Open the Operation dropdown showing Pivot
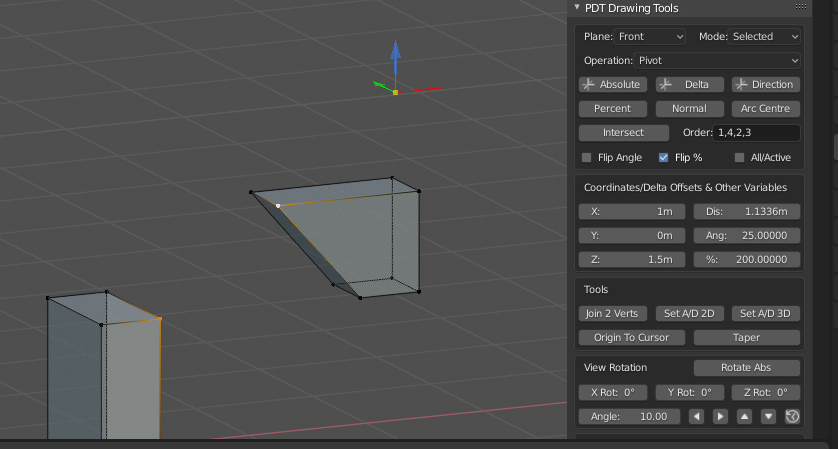Image resolution: width=838 pixels, height=449 pixels. pos(719,60)
